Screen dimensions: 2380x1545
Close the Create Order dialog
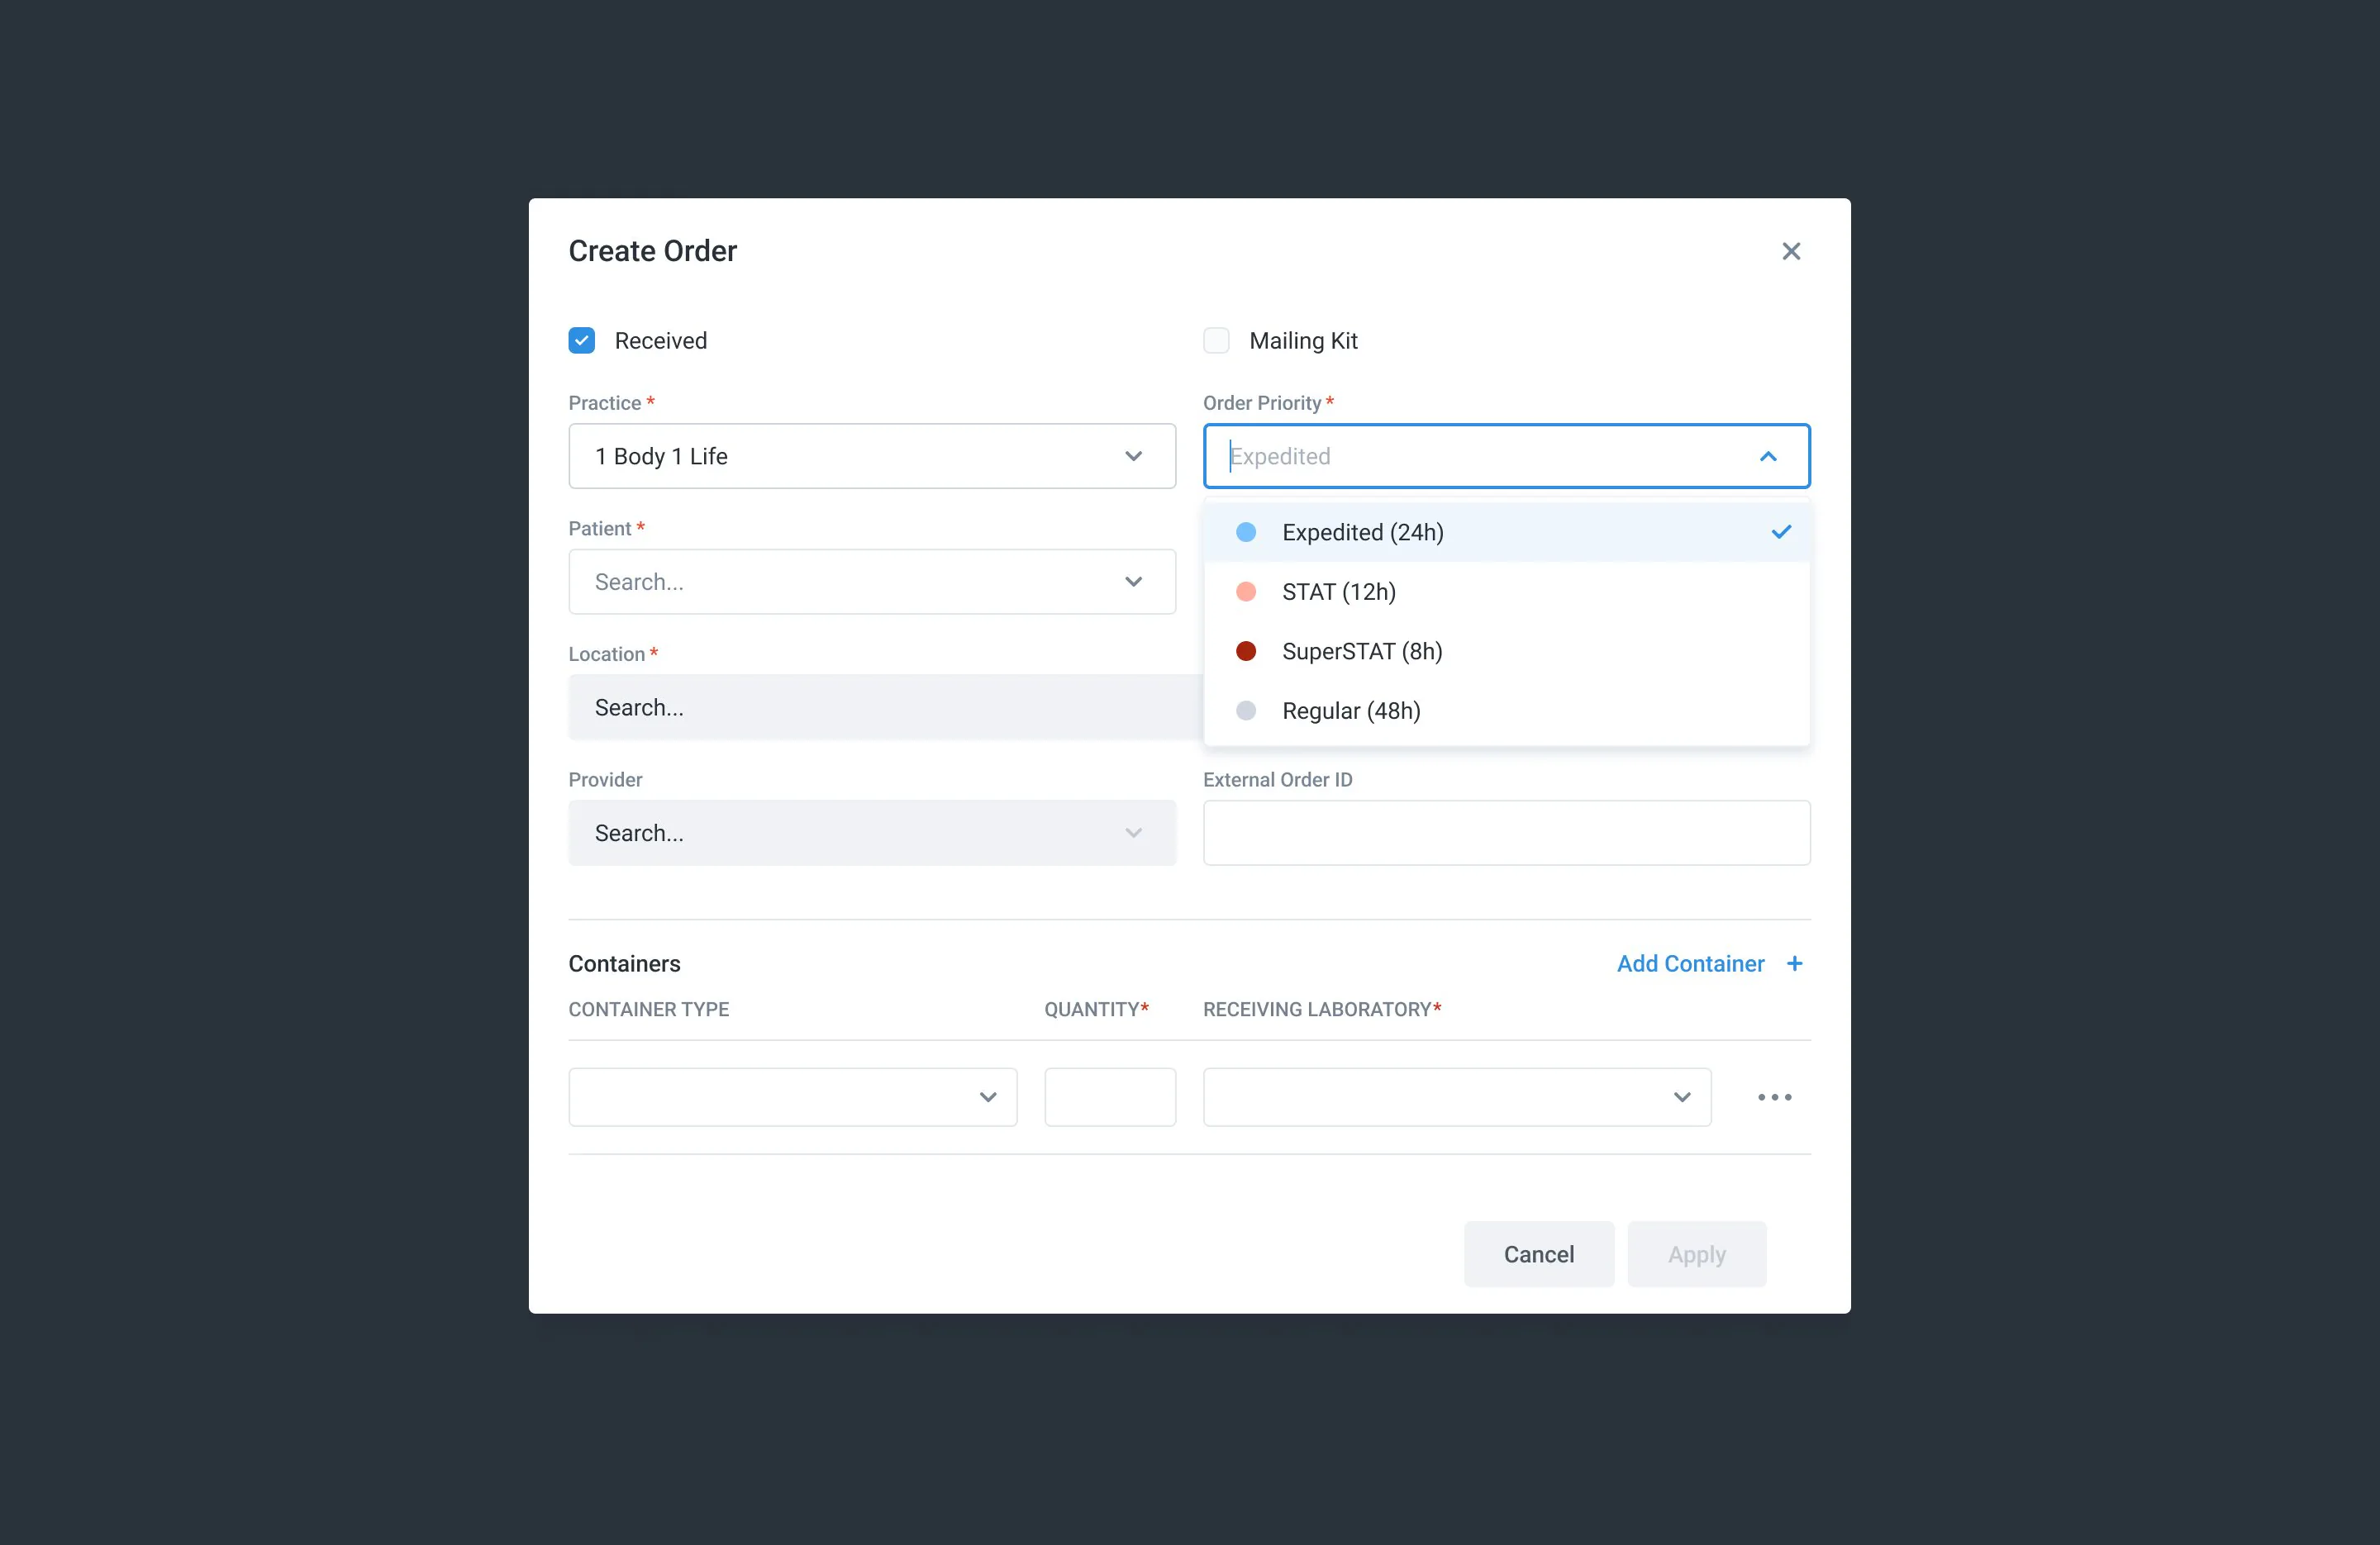(x=1791, y=251)
